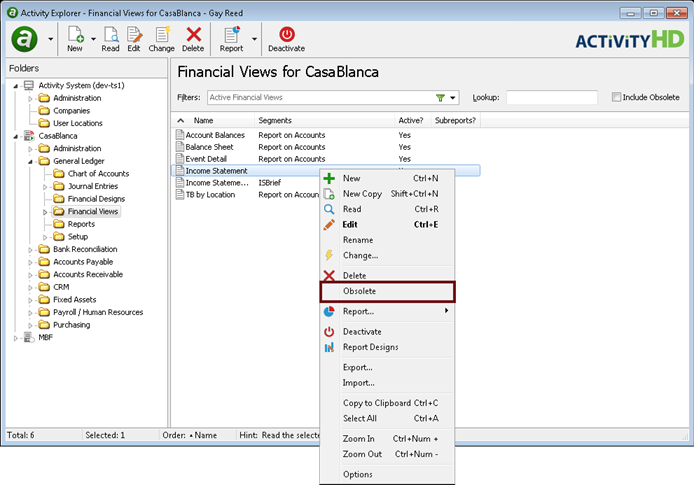
Task: Click the Report toolbar icon
Action: coord(232,35)
